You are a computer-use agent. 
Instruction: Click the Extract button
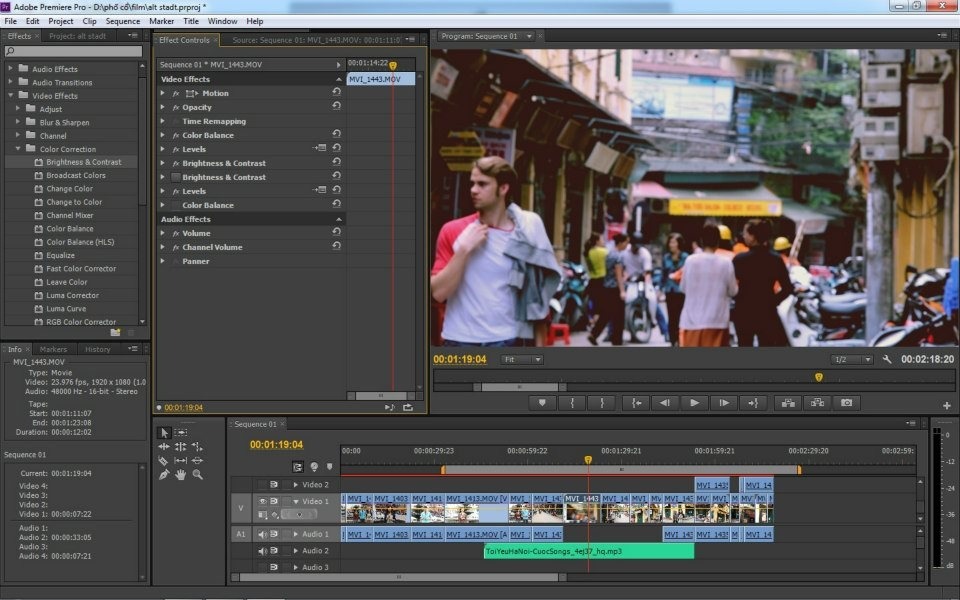(x=817, y=403)
